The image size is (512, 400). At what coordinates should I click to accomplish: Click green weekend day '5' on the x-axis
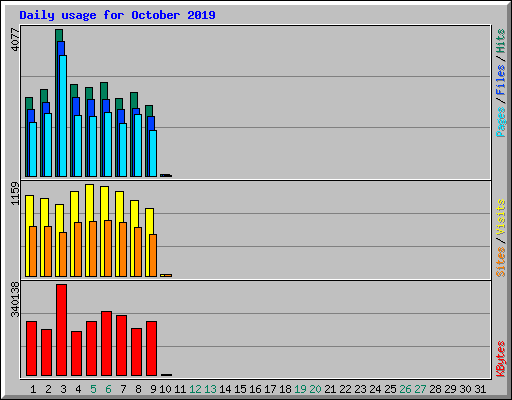click(93, 389)
